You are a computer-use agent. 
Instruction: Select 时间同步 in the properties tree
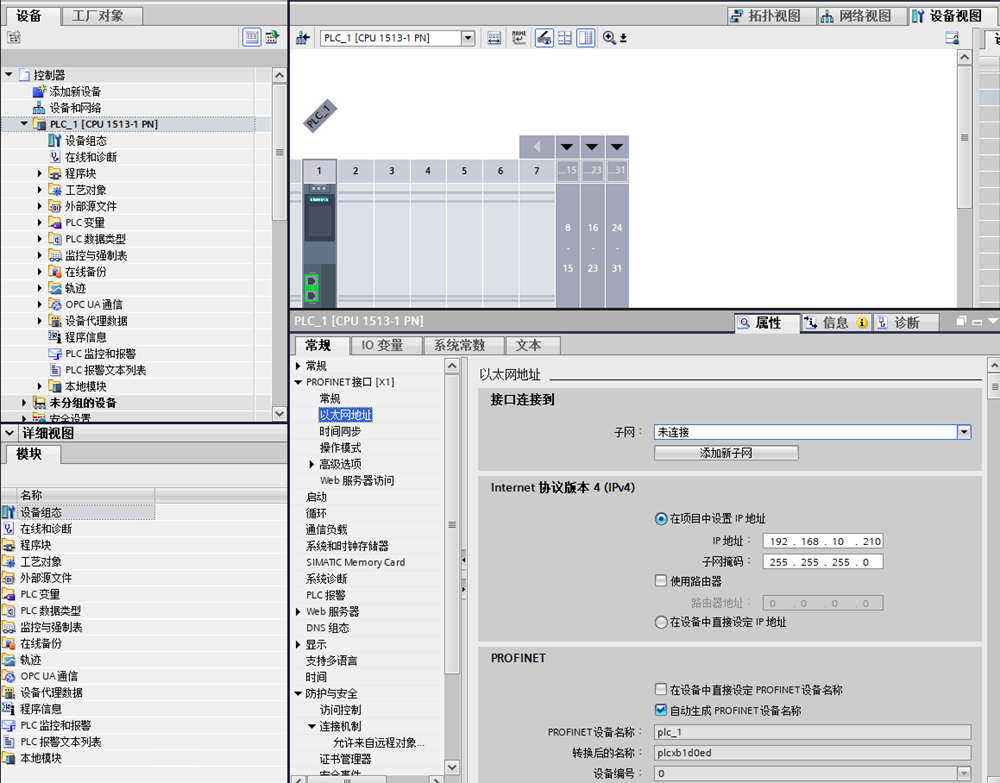tap(341, 431)
